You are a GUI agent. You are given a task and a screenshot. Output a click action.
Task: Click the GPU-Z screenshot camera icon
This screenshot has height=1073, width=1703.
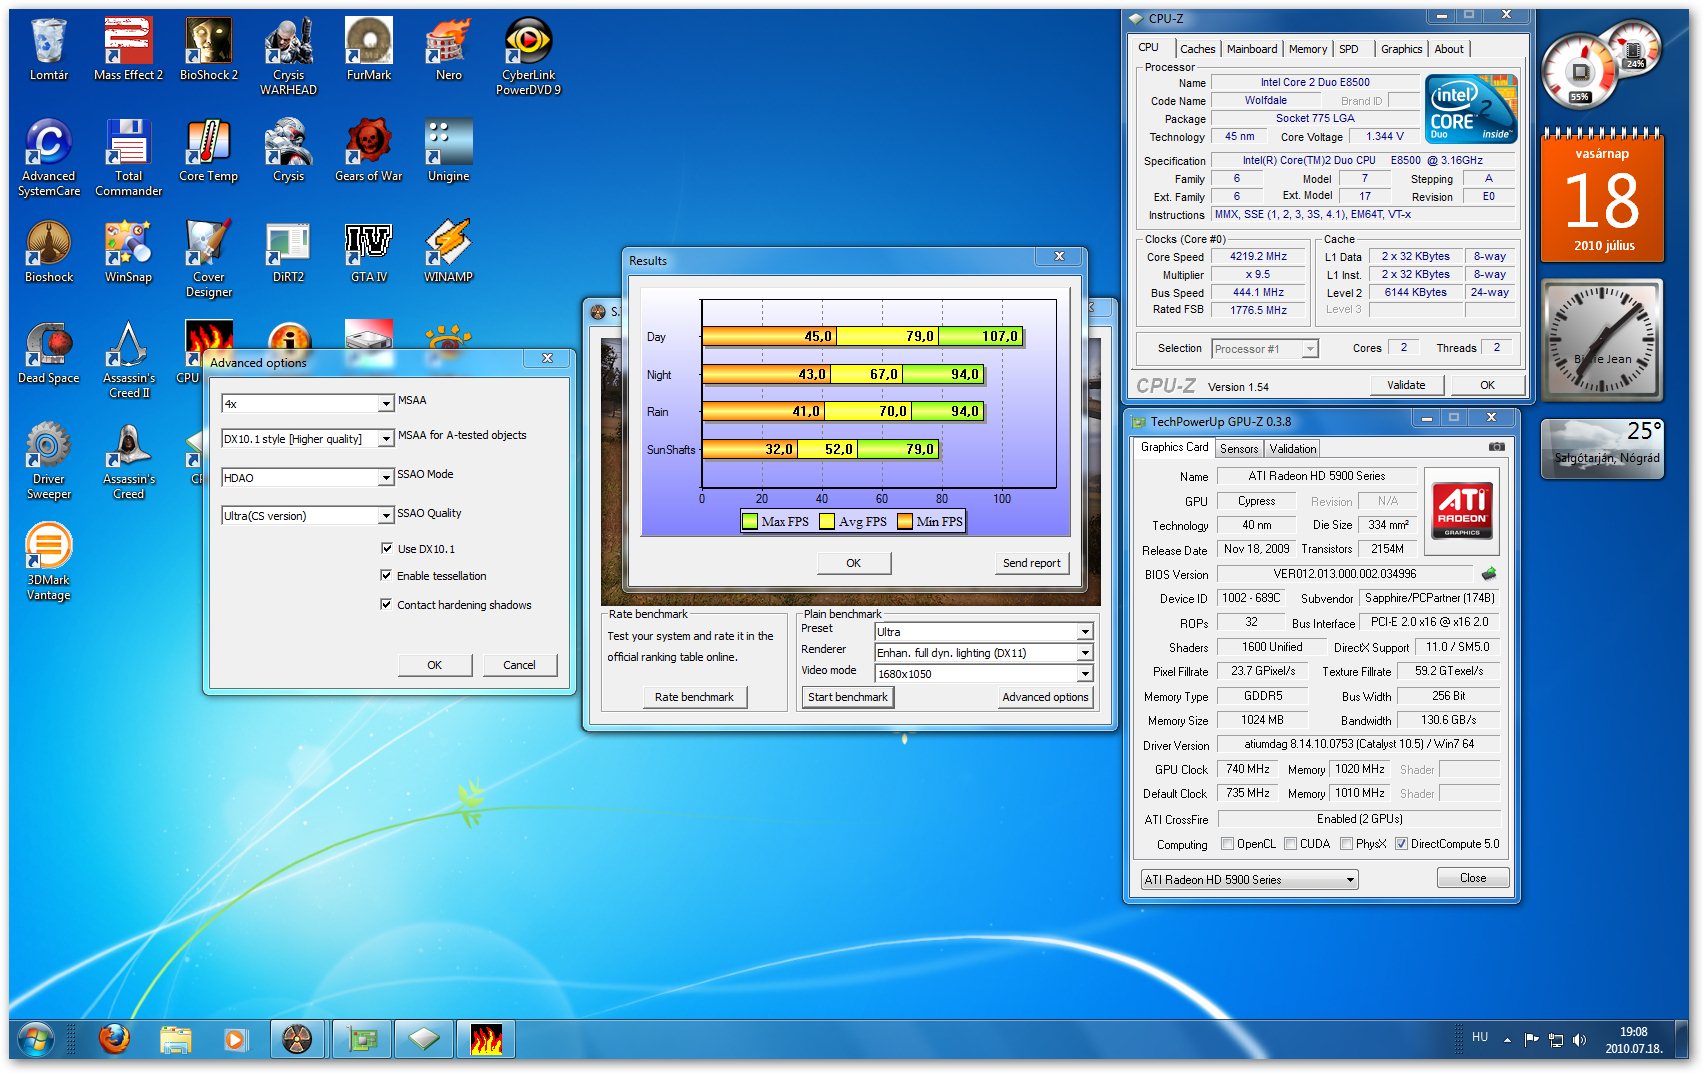click(1496, 447)
